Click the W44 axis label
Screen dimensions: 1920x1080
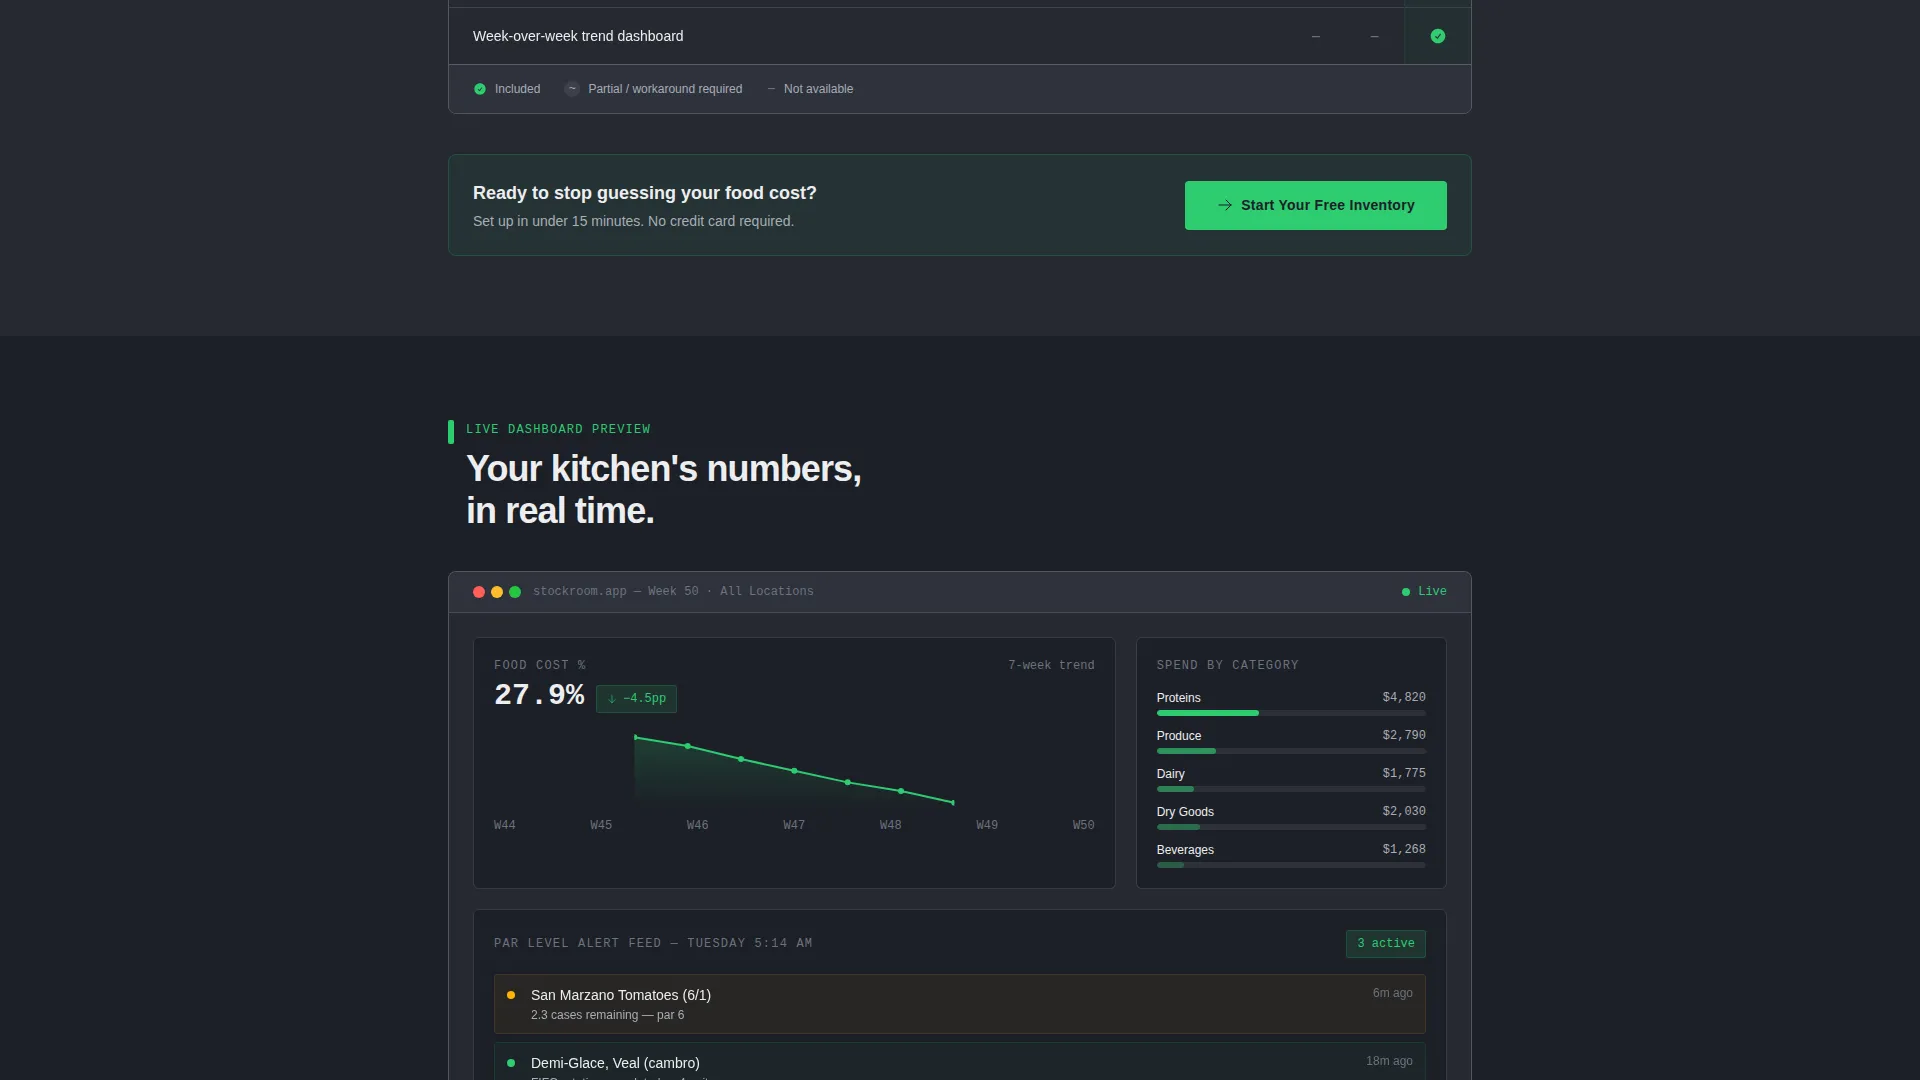[505, 825]
